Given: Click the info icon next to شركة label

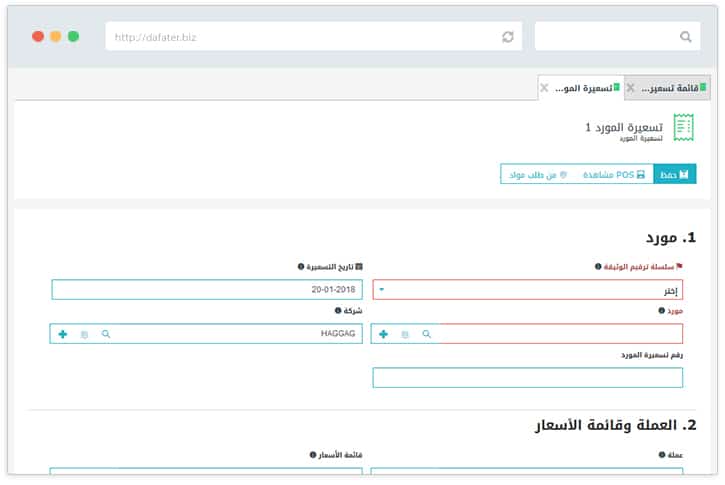Looking at the screenshot, I should pos(338,310).
